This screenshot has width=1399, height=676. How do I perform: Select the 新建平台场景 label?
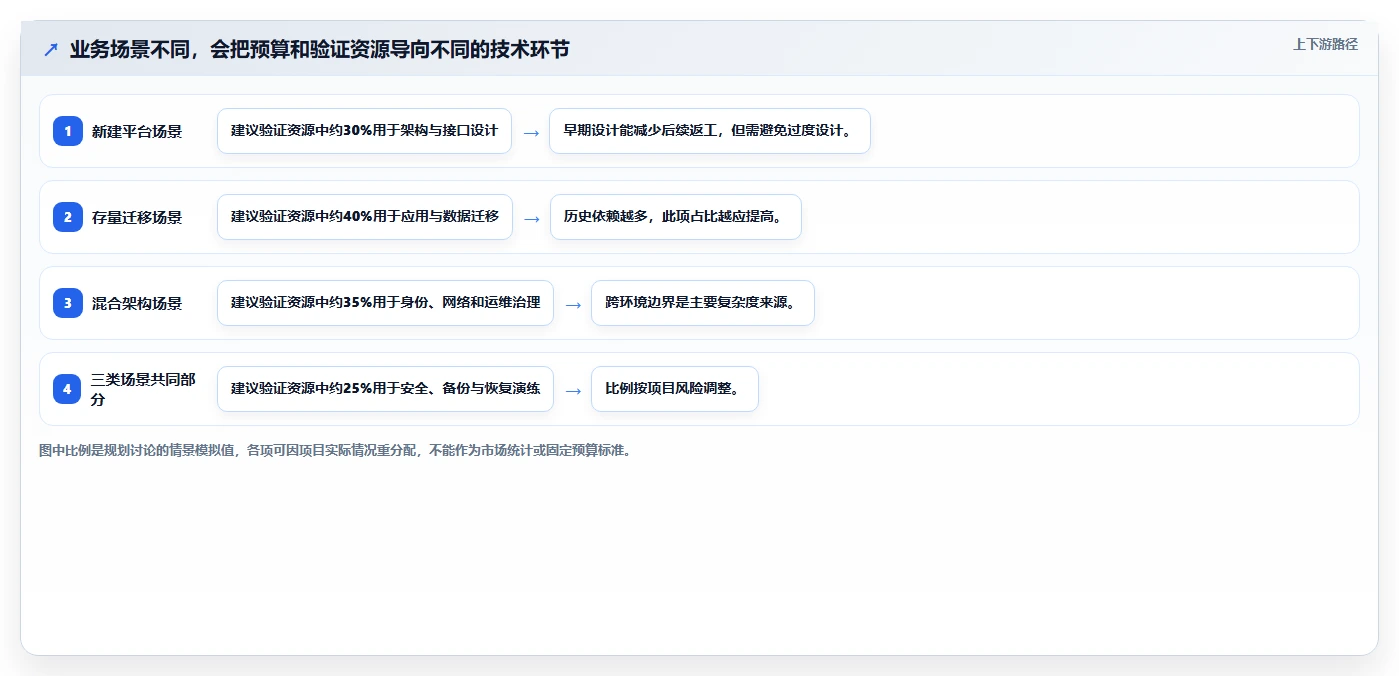coord(137,131)
